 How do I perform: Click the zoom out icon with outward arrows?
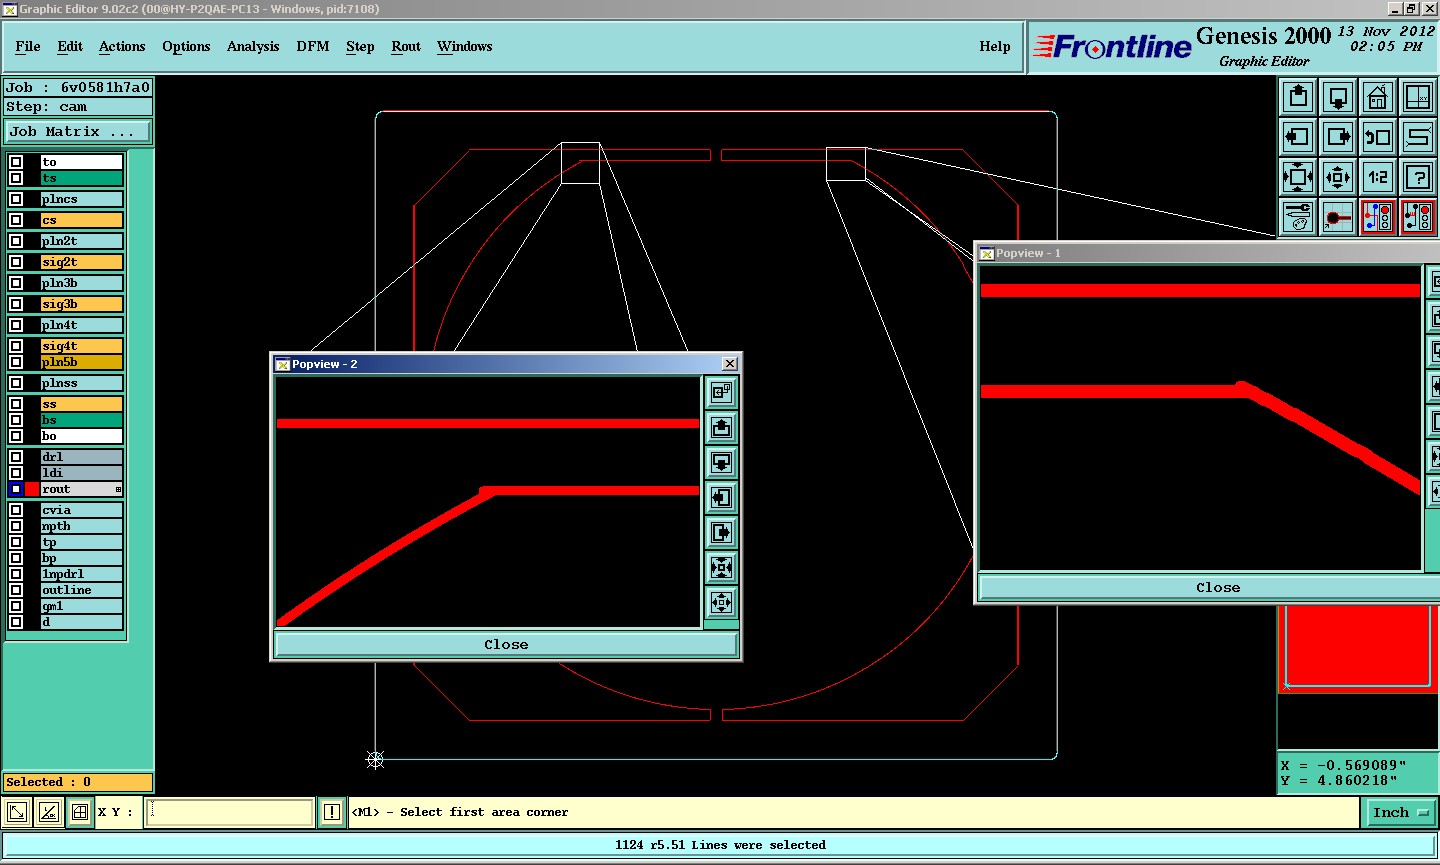tap(1338, 177)
